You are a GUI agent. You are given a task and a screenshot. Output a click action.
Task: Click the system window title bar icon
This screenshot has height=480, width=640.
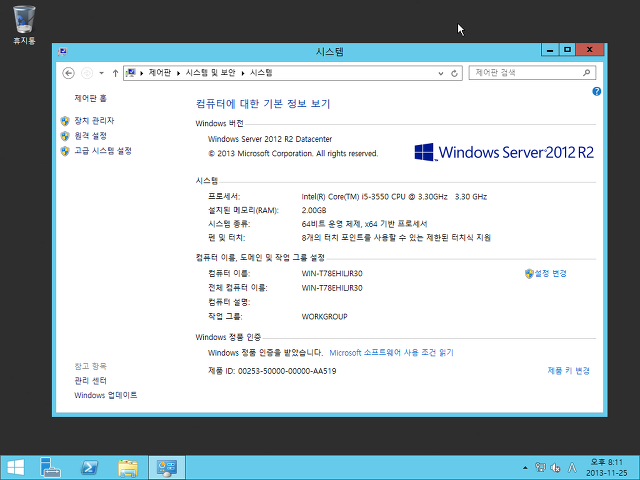click(62, 51)
